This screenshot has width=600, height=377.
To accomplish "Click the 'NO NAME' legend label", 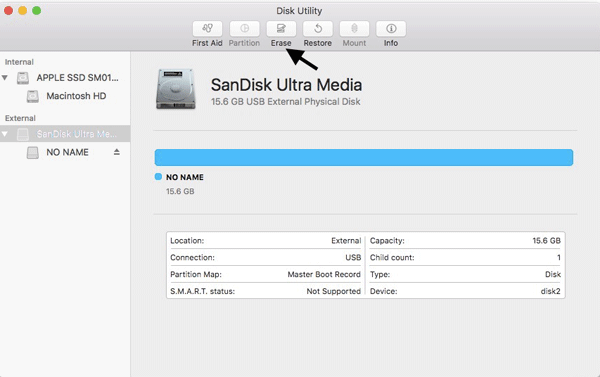I will coord(185,177).
